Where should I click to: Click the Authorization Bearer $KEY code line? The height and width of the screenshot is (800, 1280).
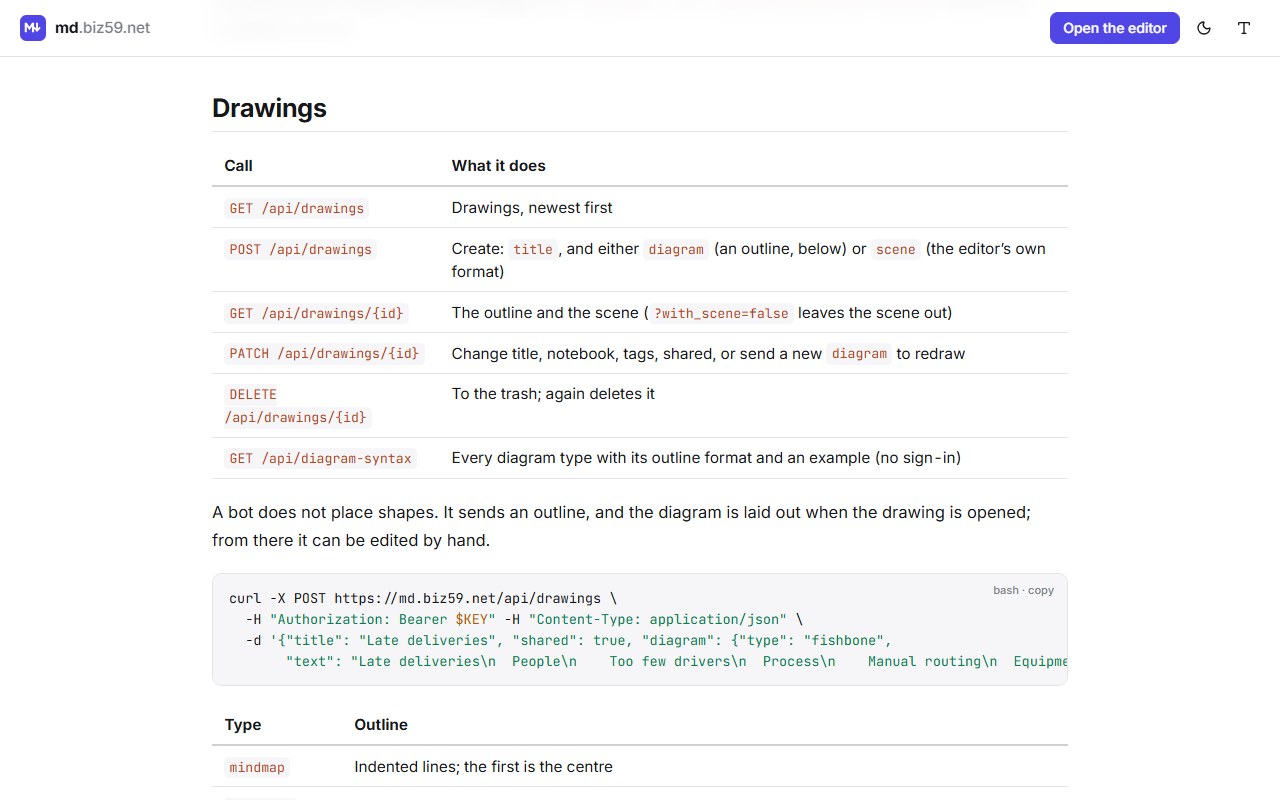click(x=525, y=619)
